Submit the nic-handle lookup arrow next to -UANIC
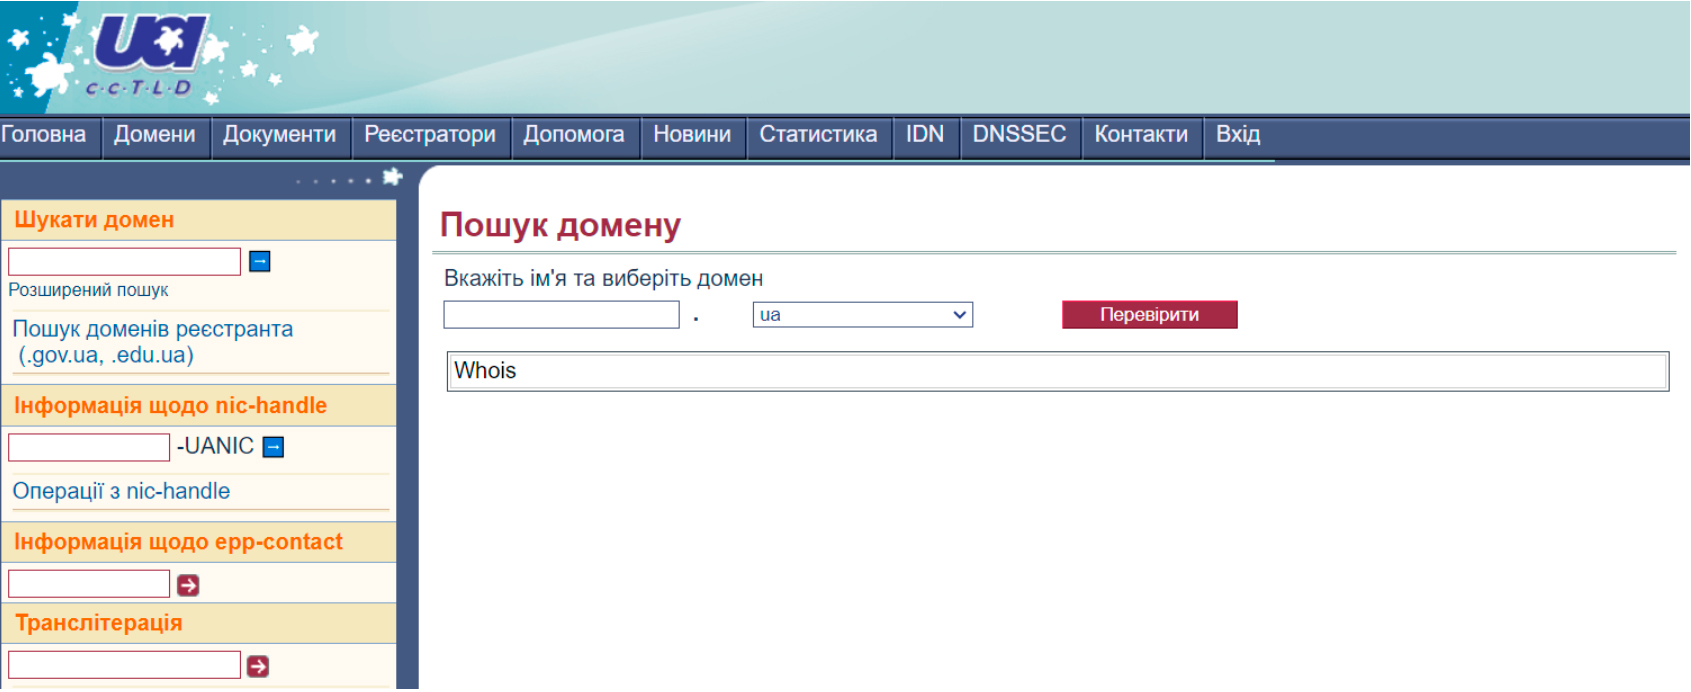Viewport: 1691px width, 692px height. click(x=273, y=447)
